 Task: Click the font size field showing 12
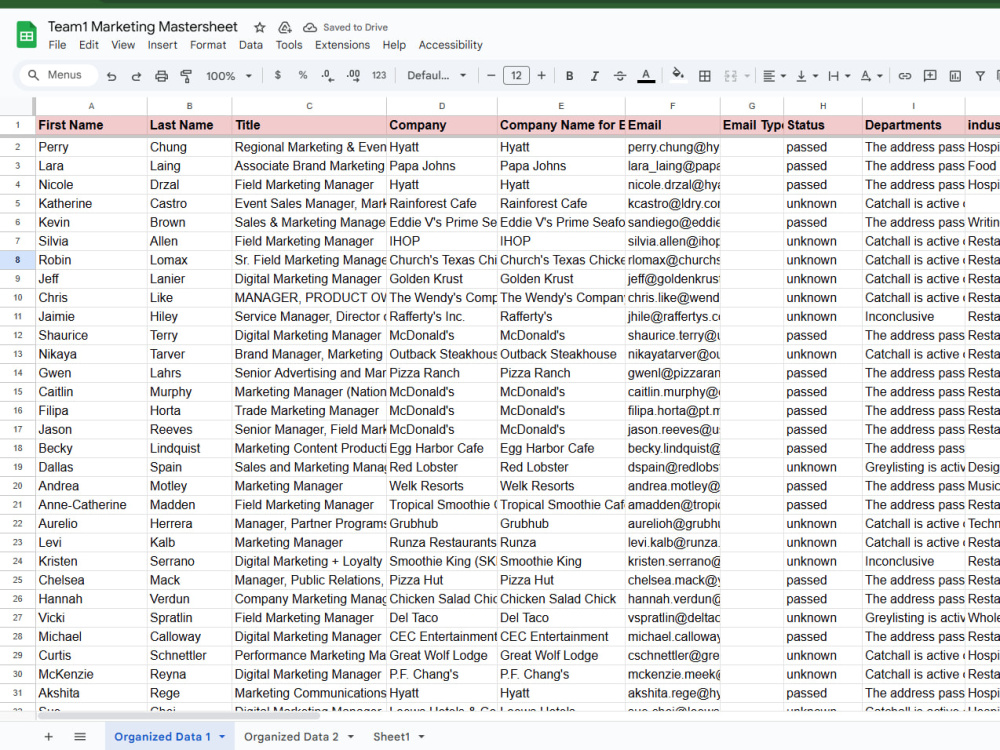click(x=516, y=76)
